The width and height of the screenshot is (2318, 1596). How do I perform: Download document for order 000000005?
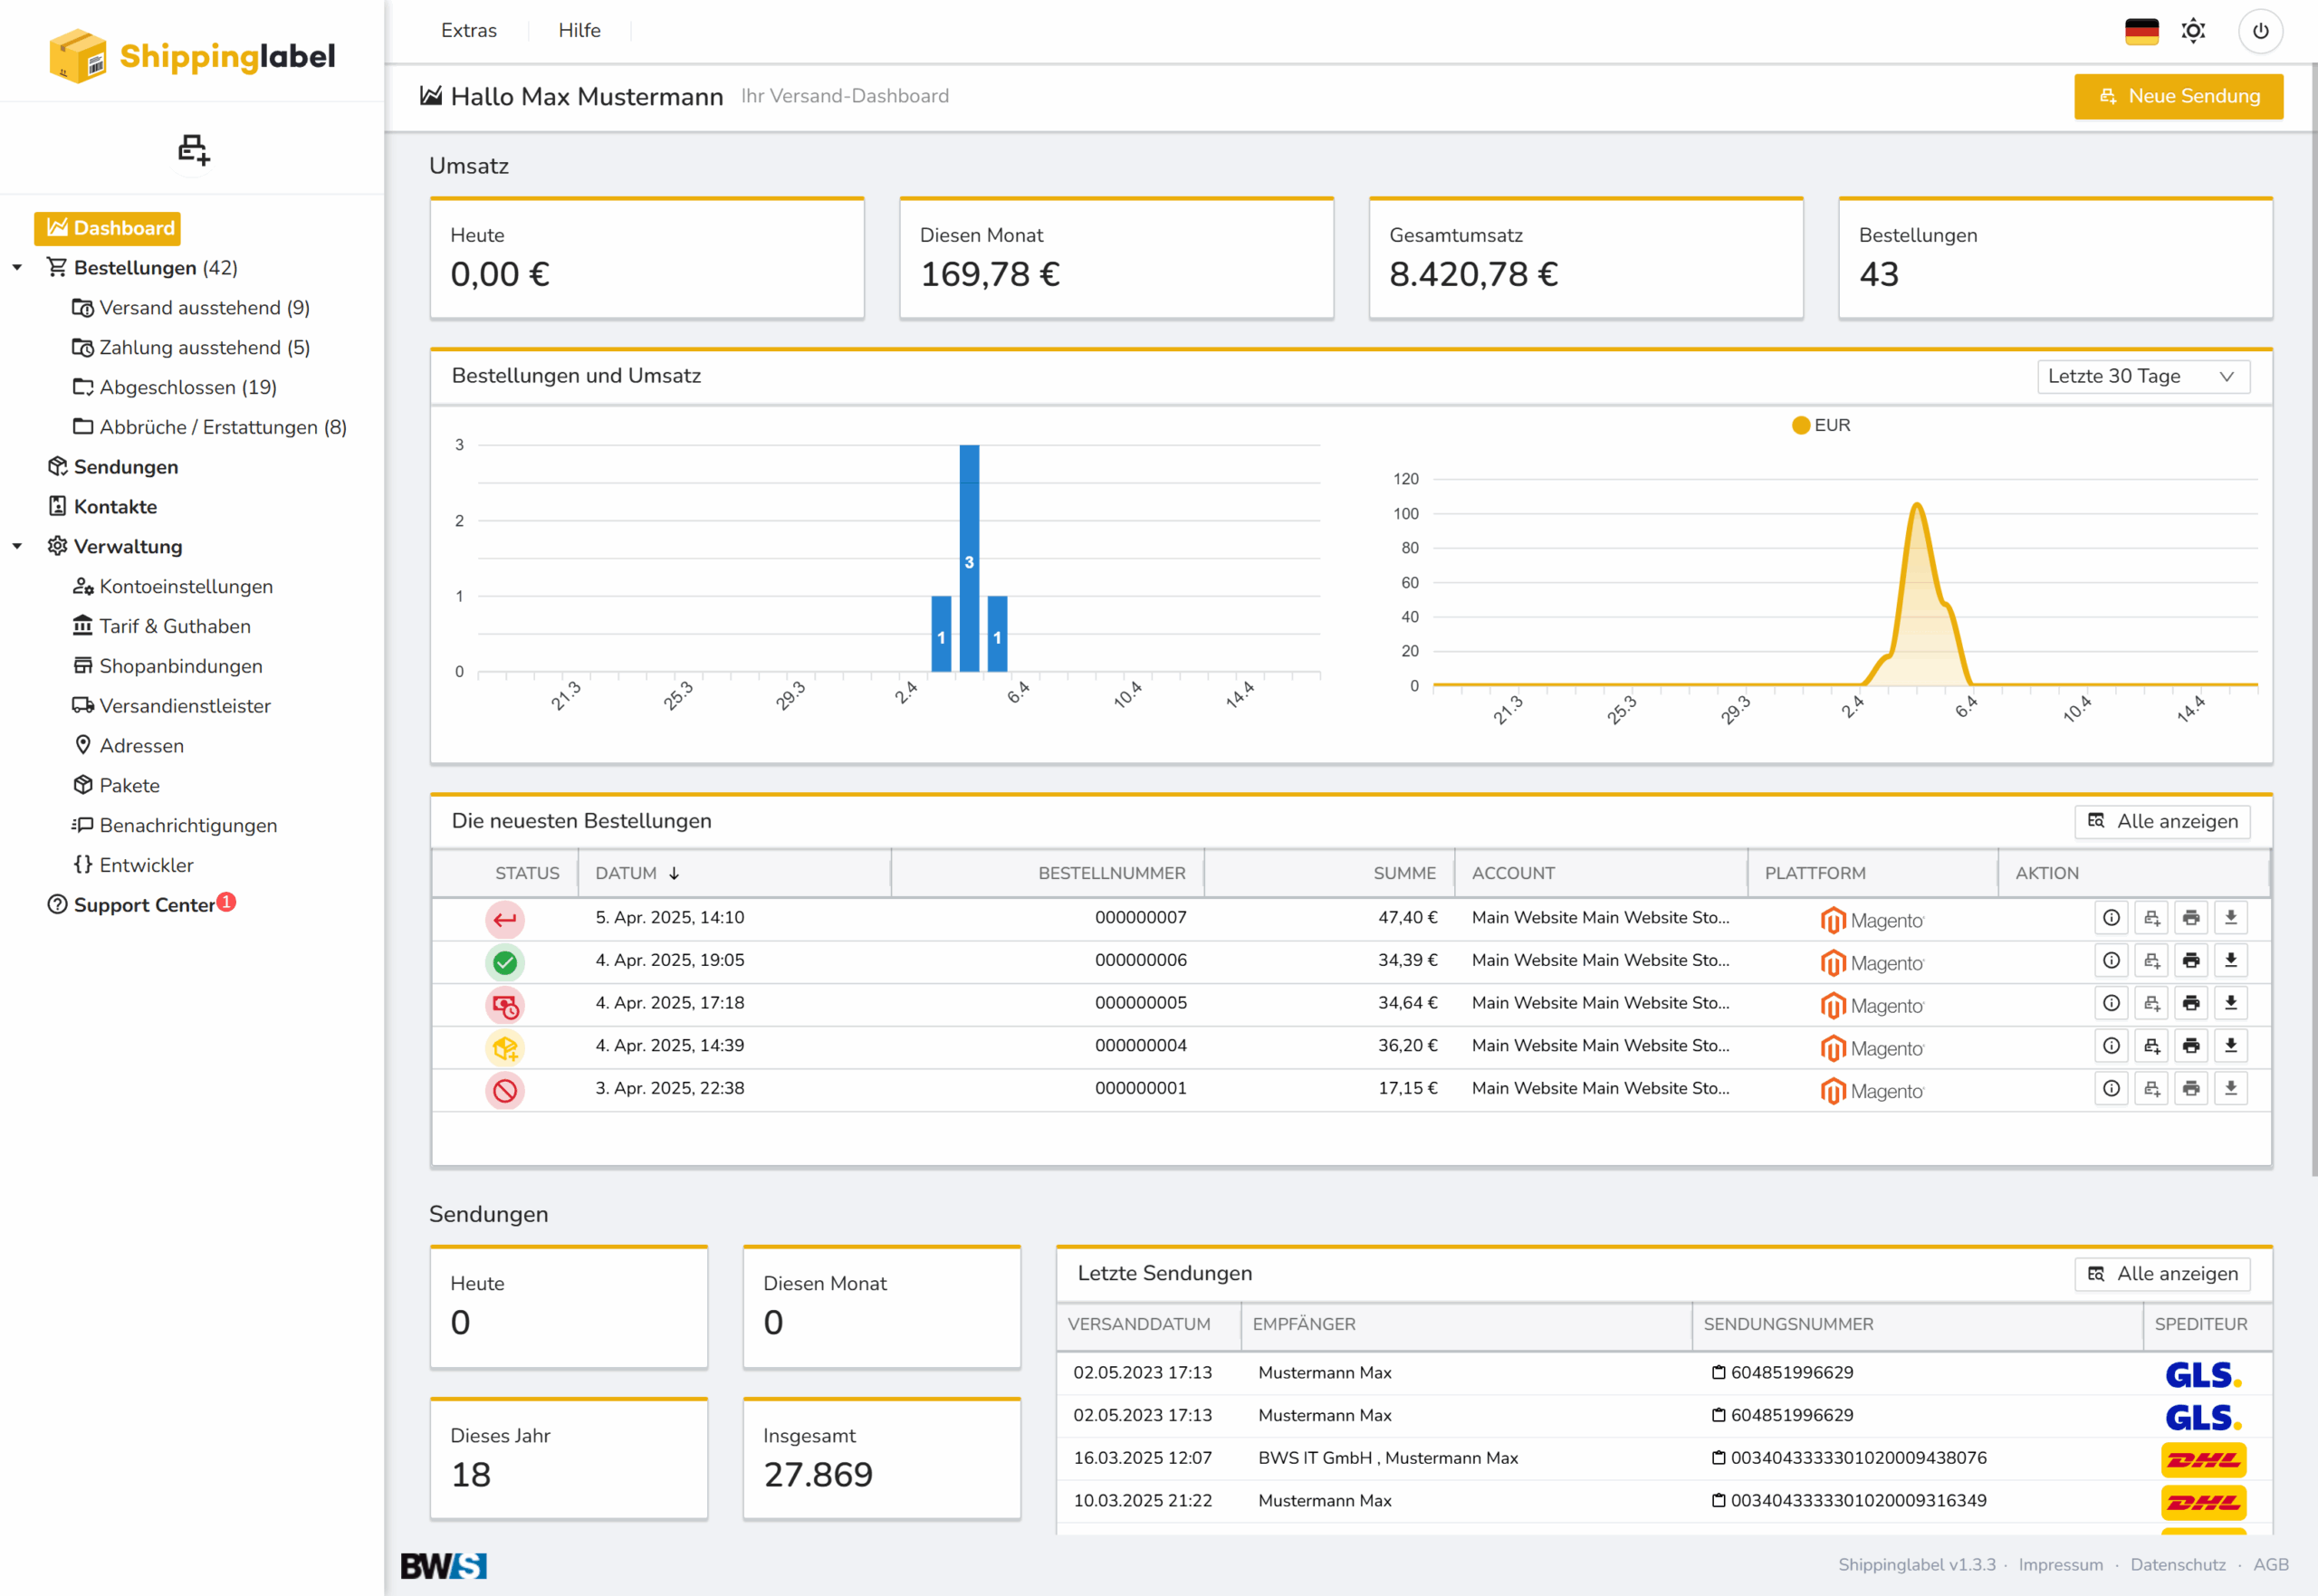[2231, 1003]
